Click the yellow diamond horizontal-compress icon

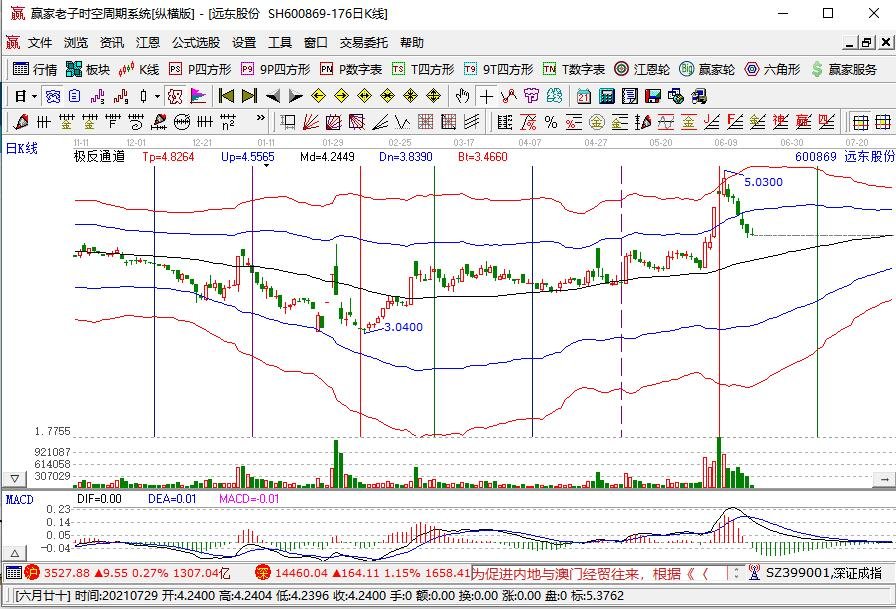click(387, 97)
